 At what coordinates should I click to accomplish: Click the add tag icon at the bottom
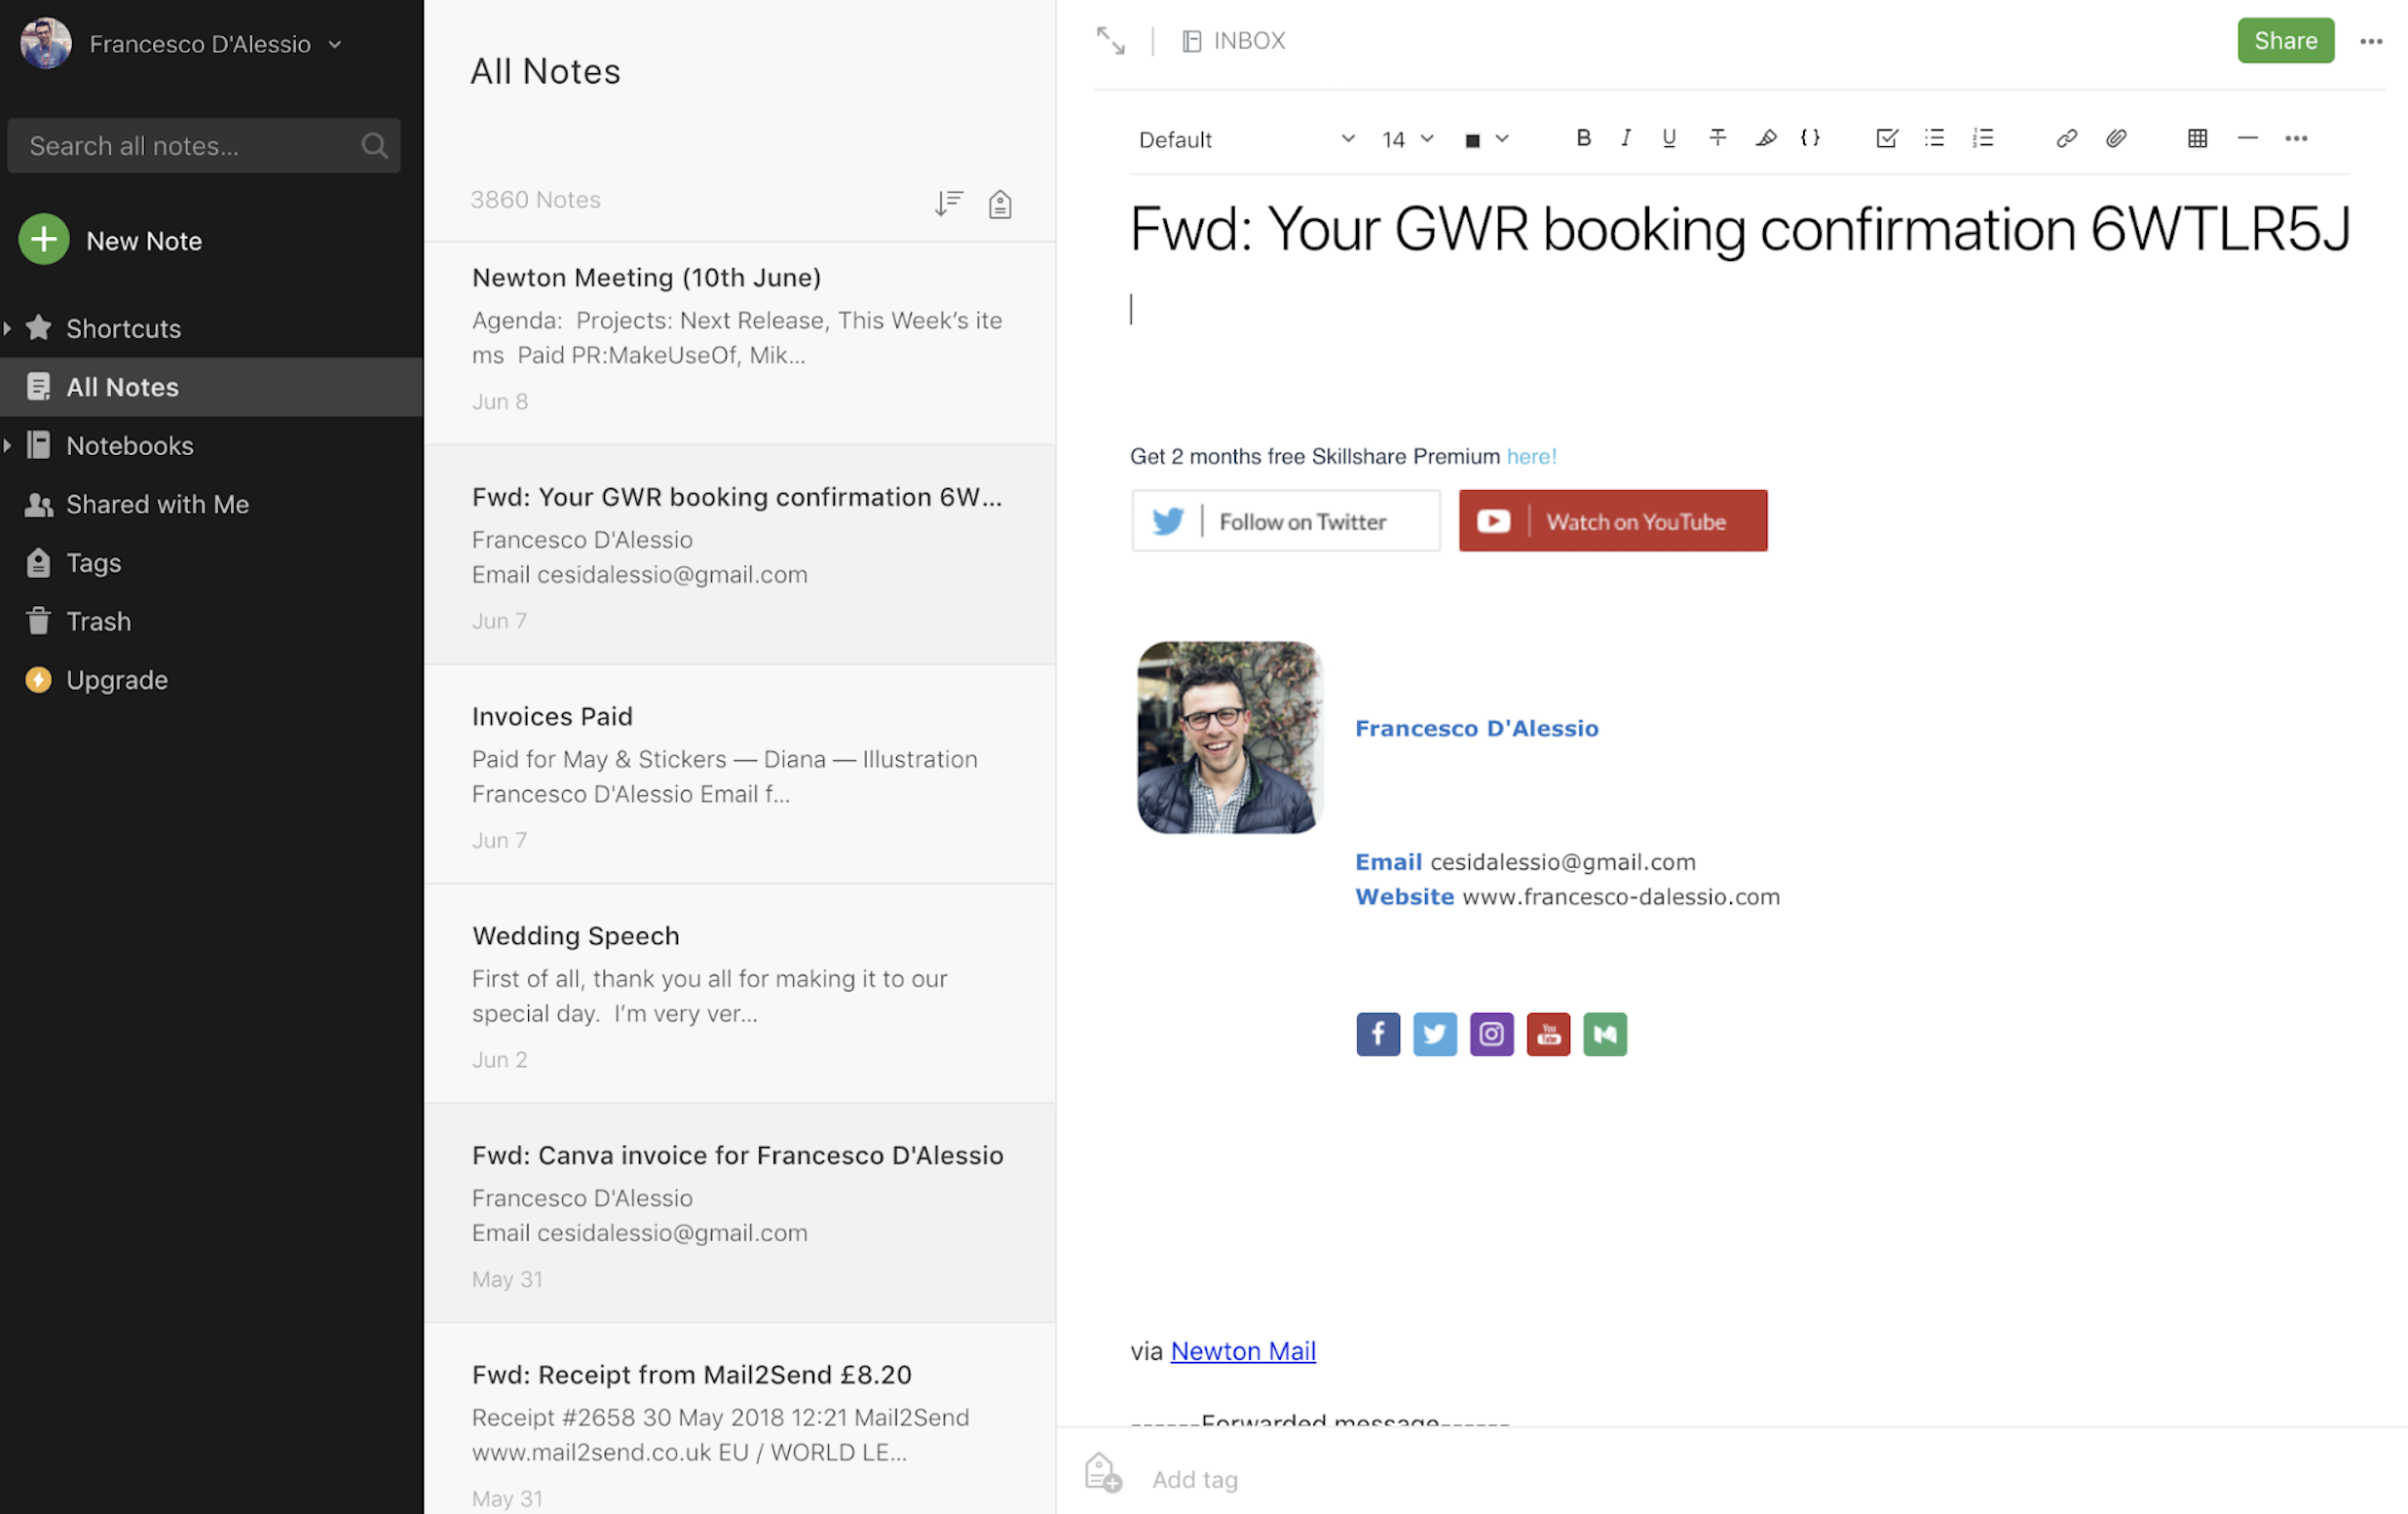coord(1103,1474)
